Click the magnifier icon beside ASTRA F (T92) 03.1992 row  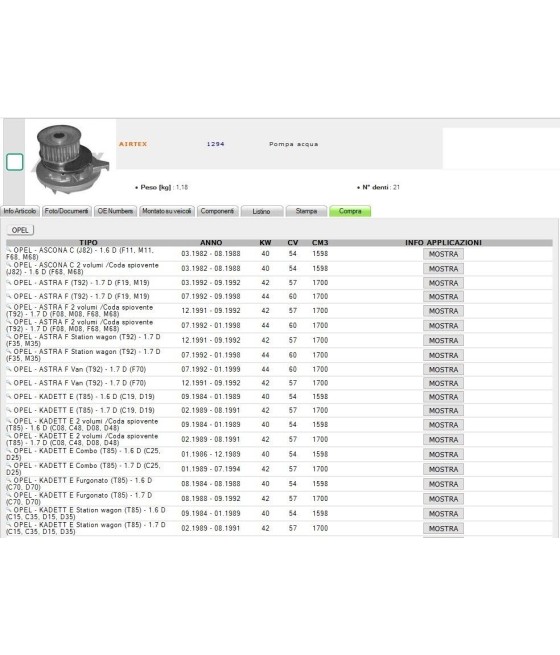[x=9, y=282]
